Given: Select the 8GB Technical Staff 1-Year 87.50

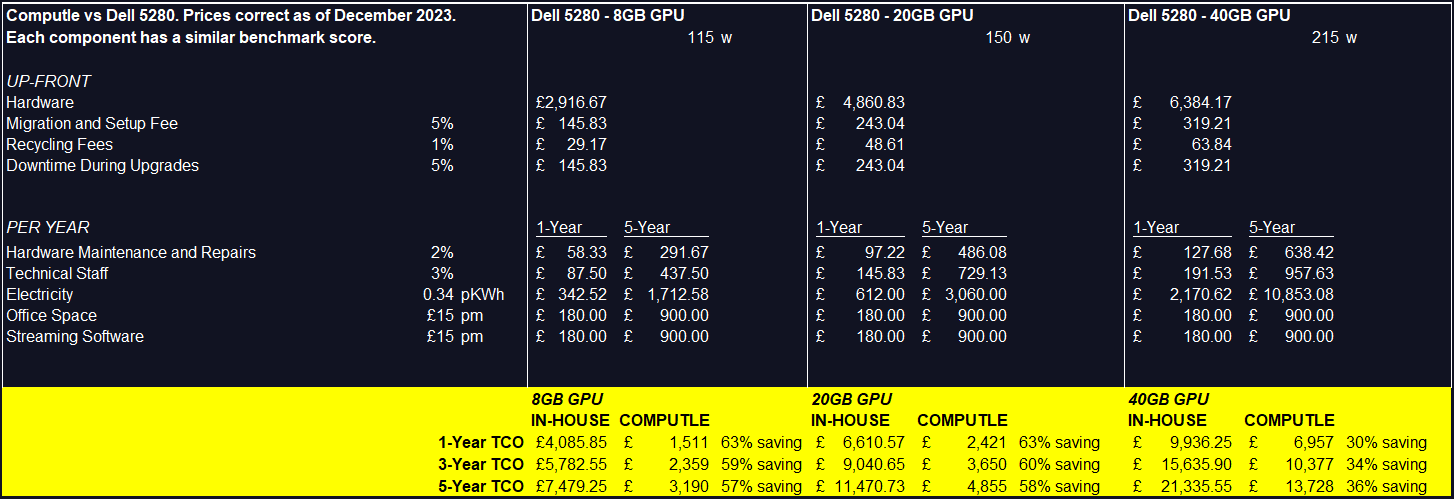Looking at the screenshot, I should pos(586,273).
